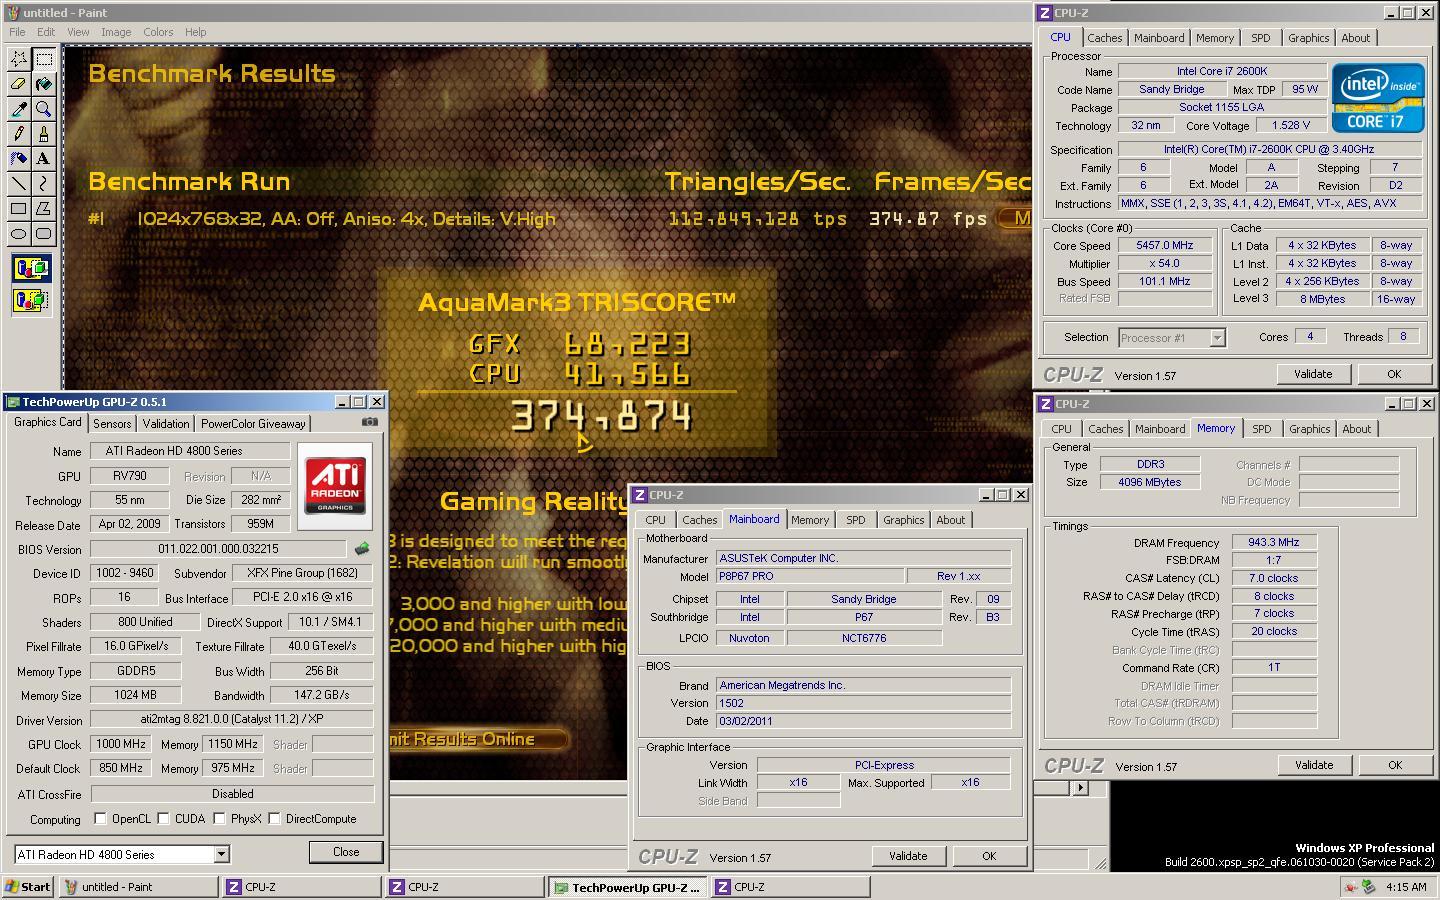Pick the Pick Color eyedropper tool
The image size is (1440, 900).
pos(19,109)
